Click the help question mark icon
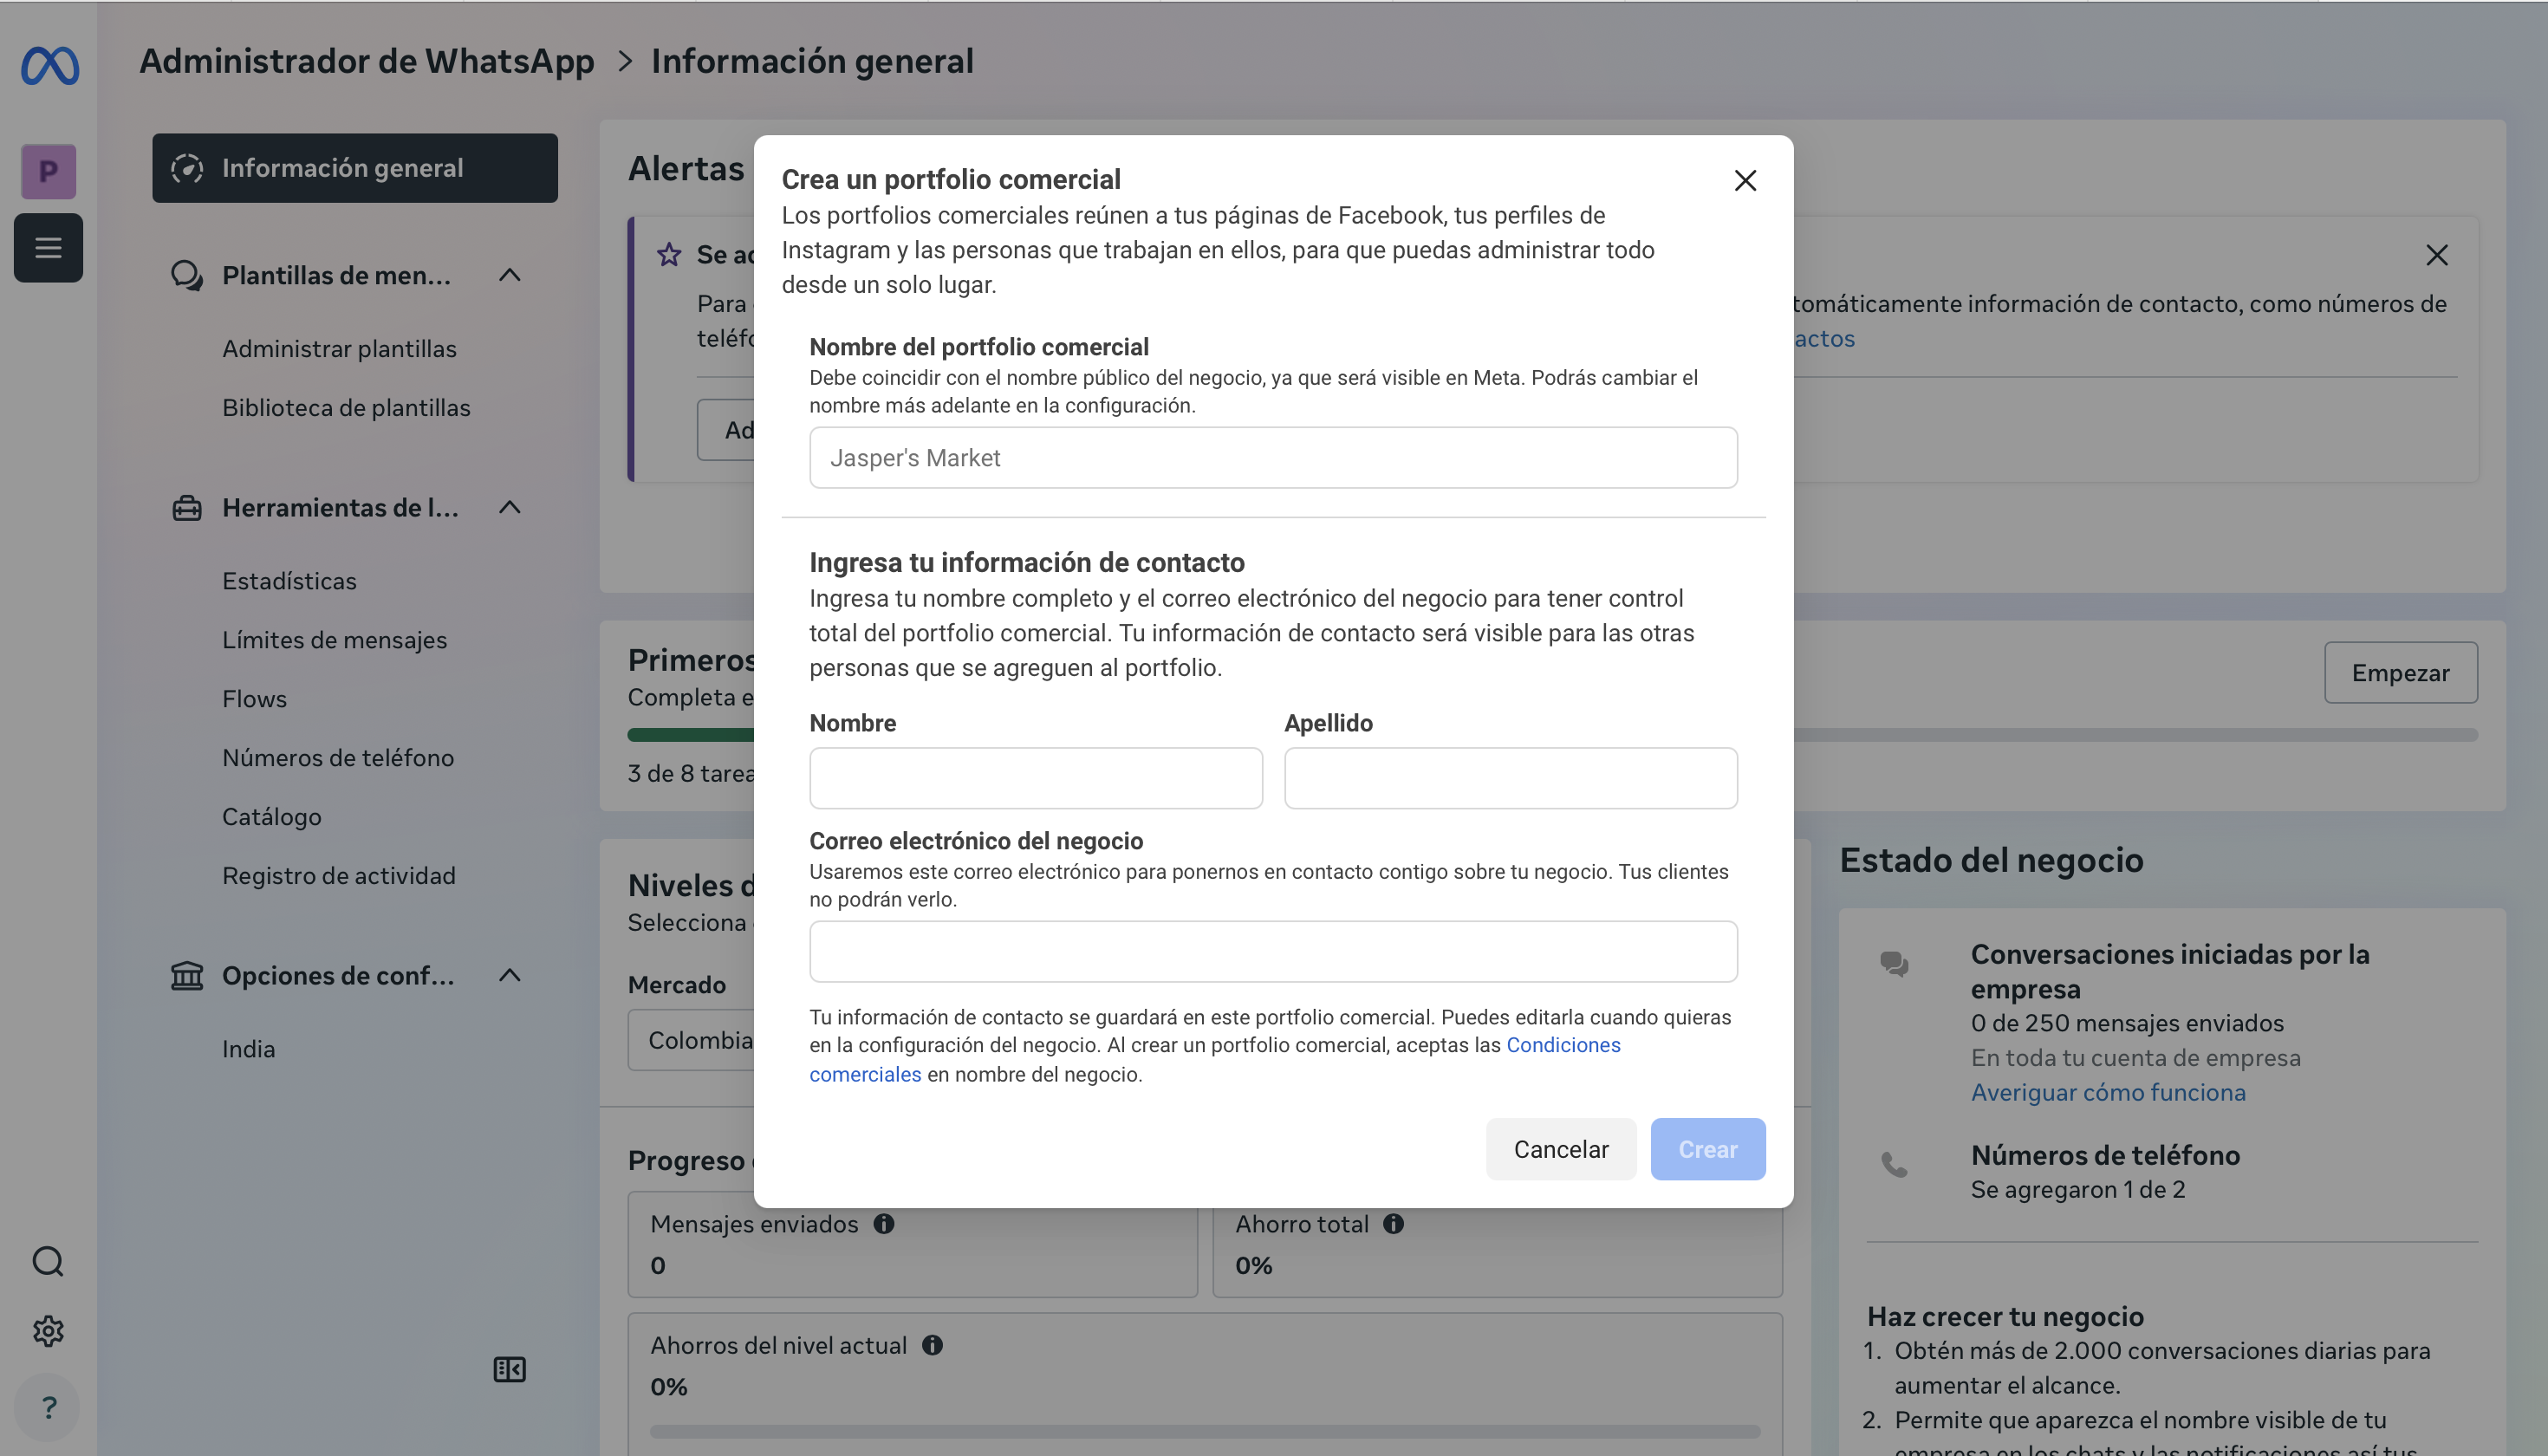This screenshot has height=1456, width=2548. (48, 1407)
